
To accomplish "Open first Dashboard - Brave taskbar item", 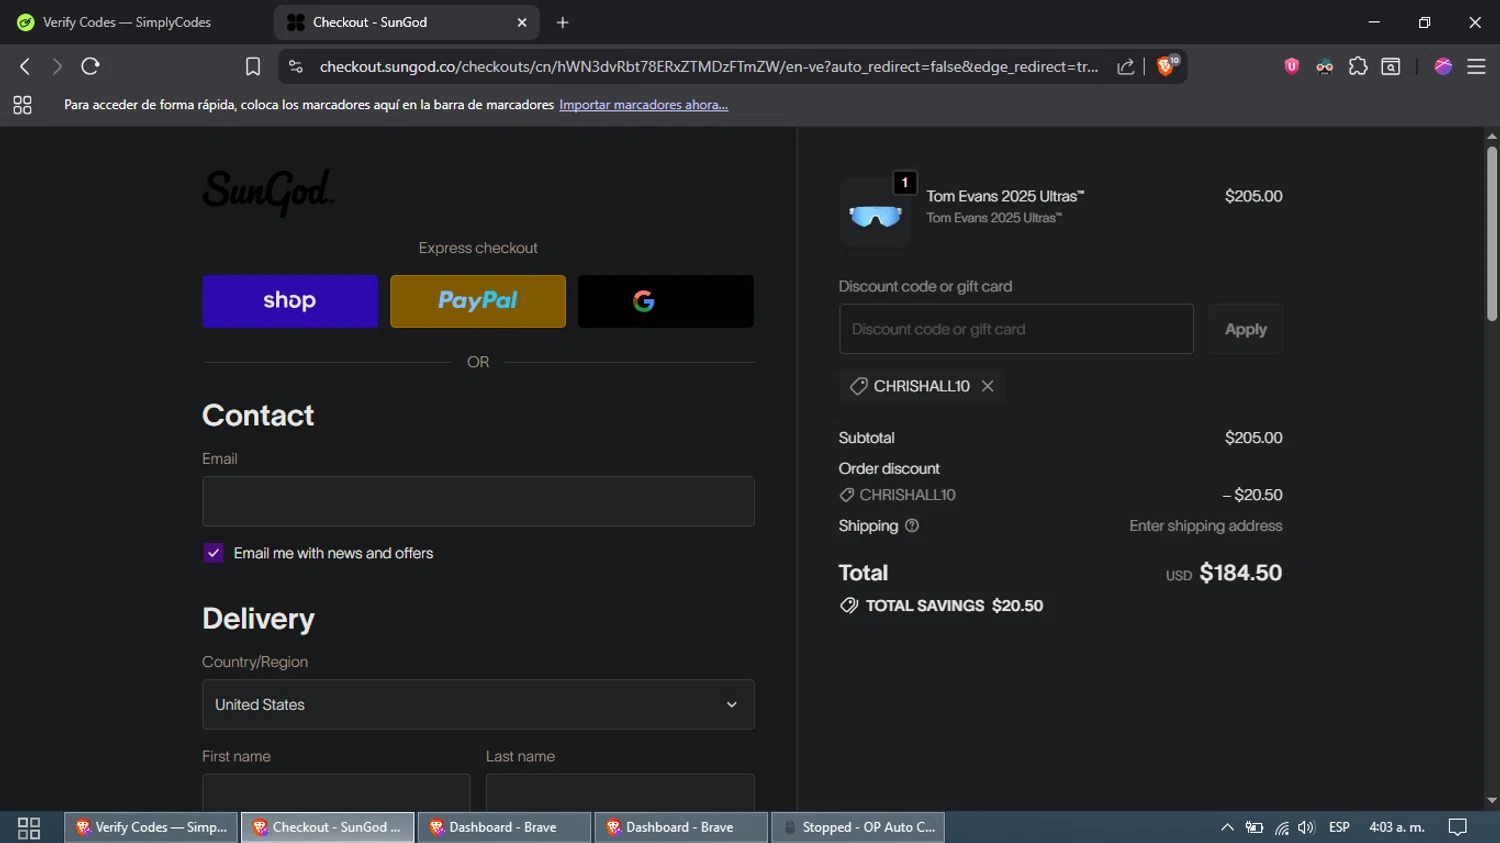I will click(x=504, y=827).
